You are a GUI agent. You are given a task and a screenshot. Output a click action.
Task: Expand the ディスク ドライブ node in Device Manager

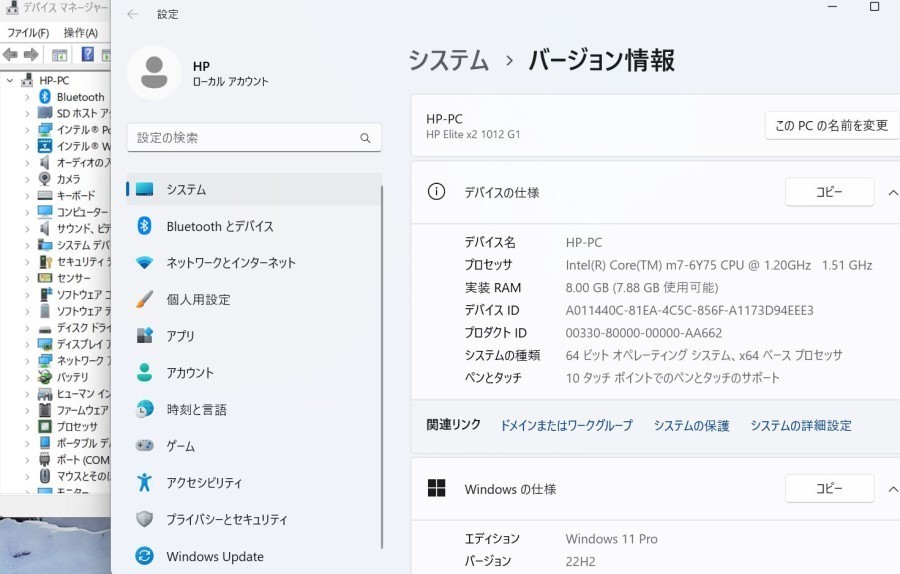pos(27,328)
